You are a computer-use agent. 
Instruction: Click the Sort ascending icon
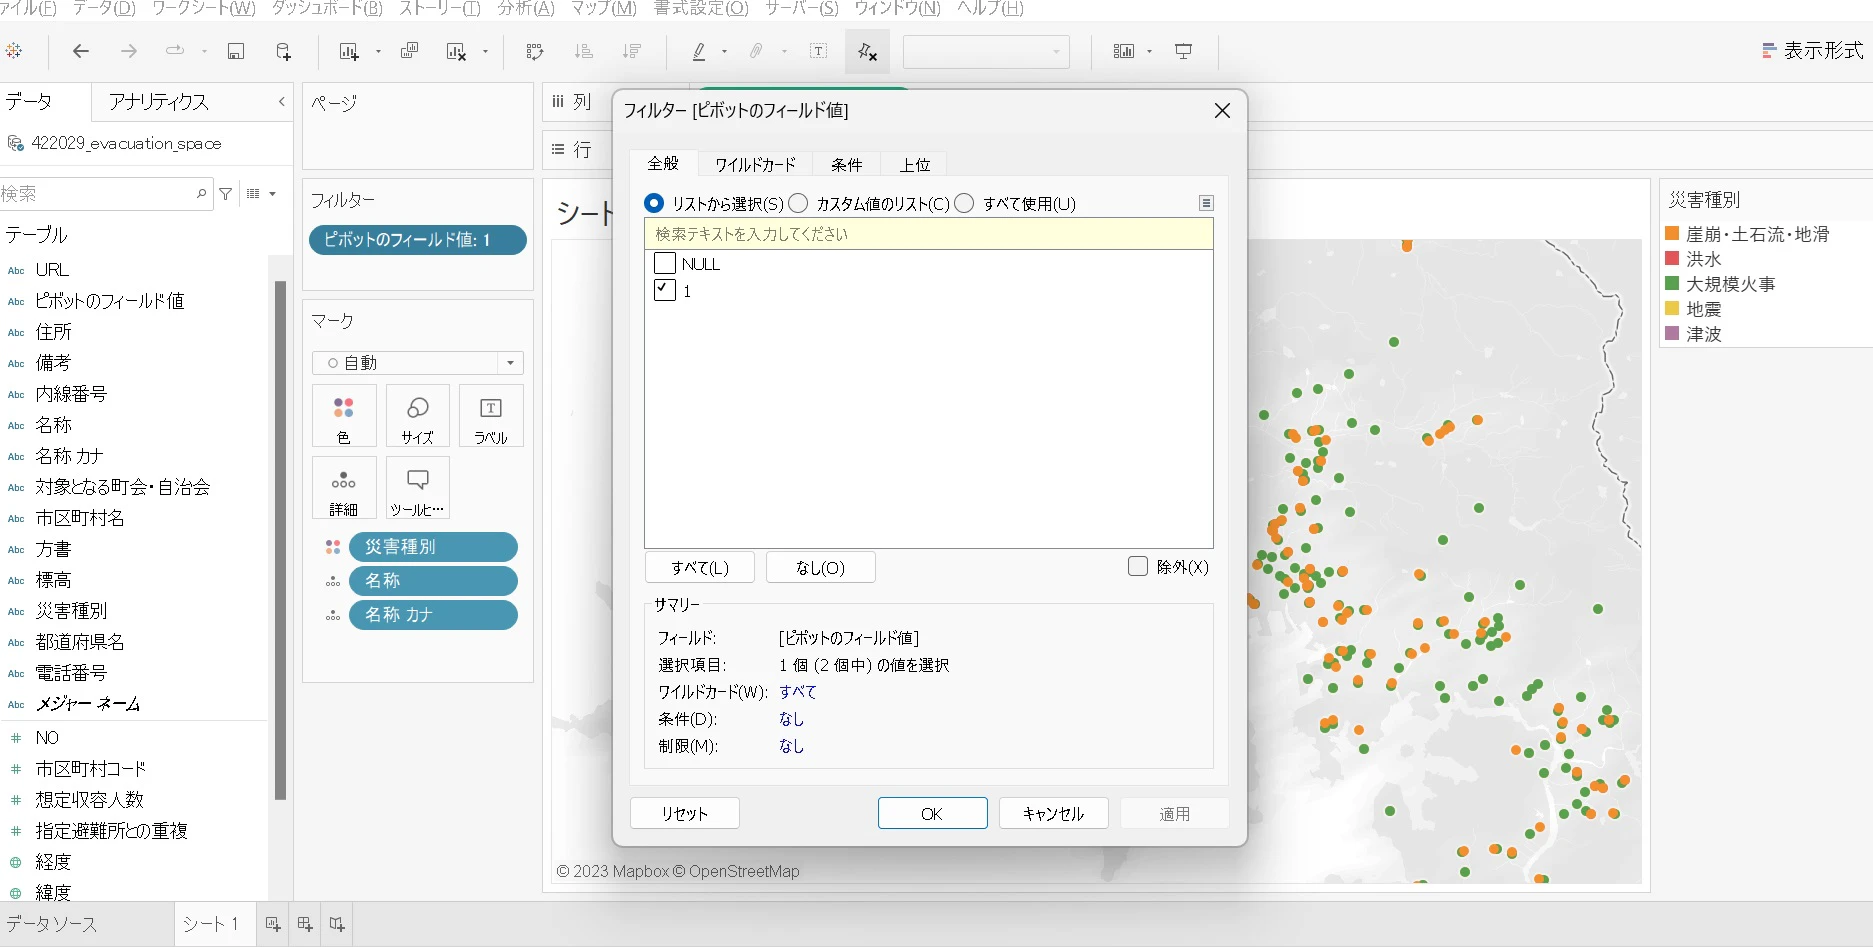(584, 51)
